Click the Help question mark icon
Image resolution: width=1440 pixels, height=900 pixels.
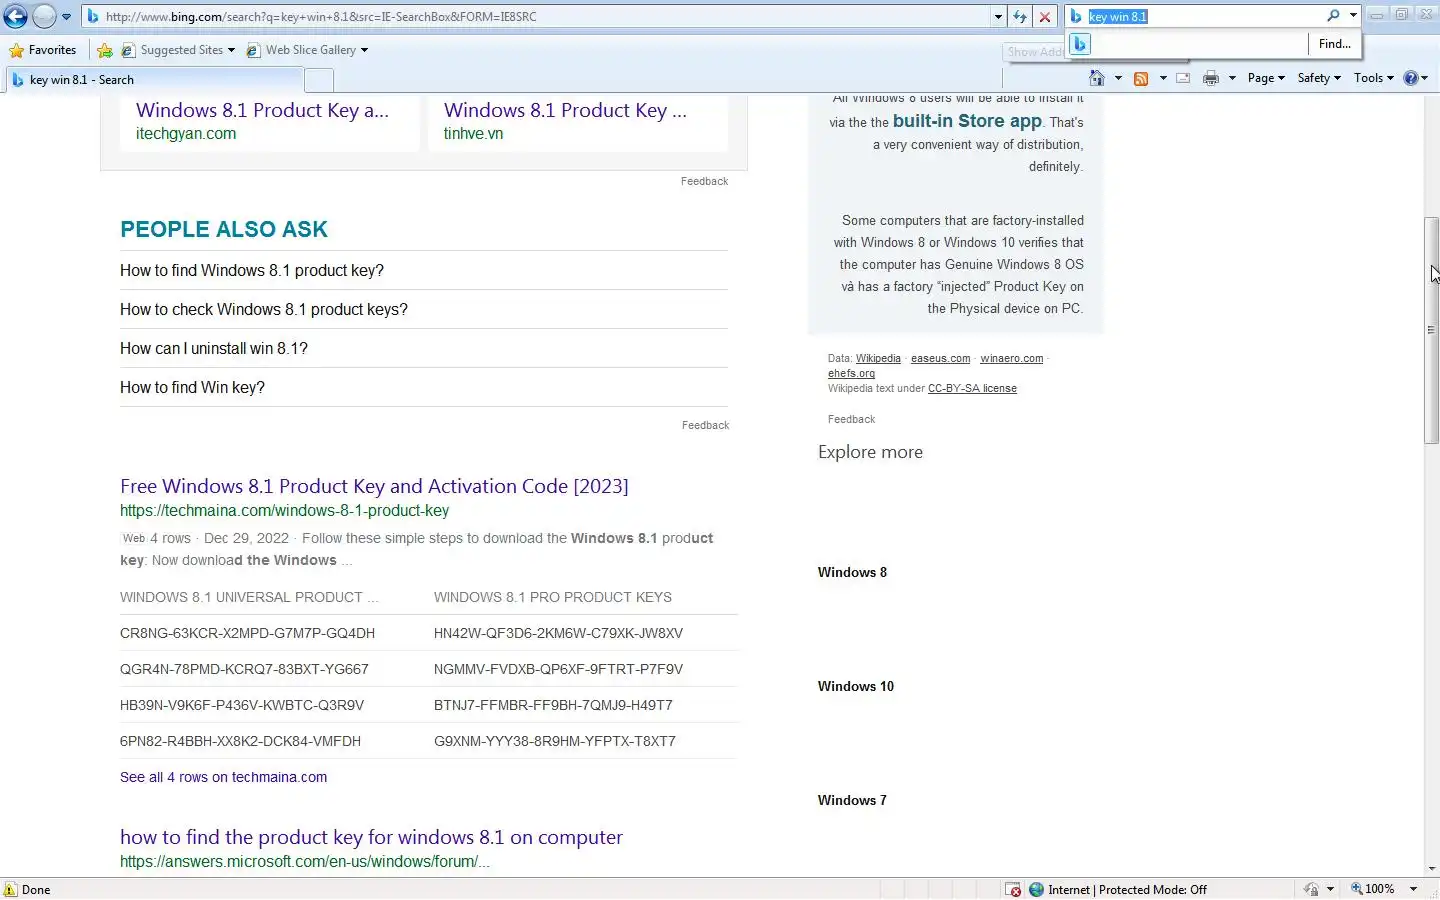pyautogui.click(x=1411, y=78)
